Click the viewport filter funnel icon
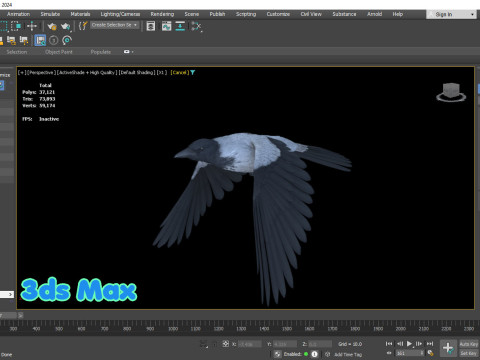Viewport: 480px width, 360px height. pos(193,72)
